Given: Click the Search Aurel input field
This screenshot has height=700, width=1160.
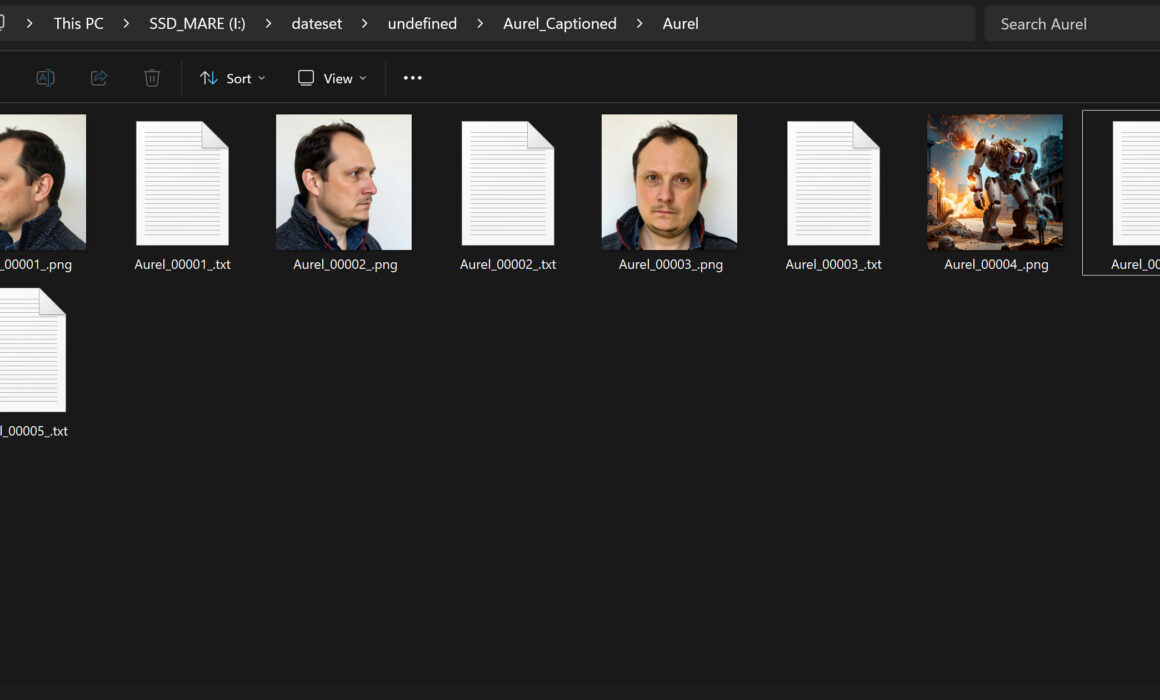Looking at the screenshot, I should point(1070,24).
